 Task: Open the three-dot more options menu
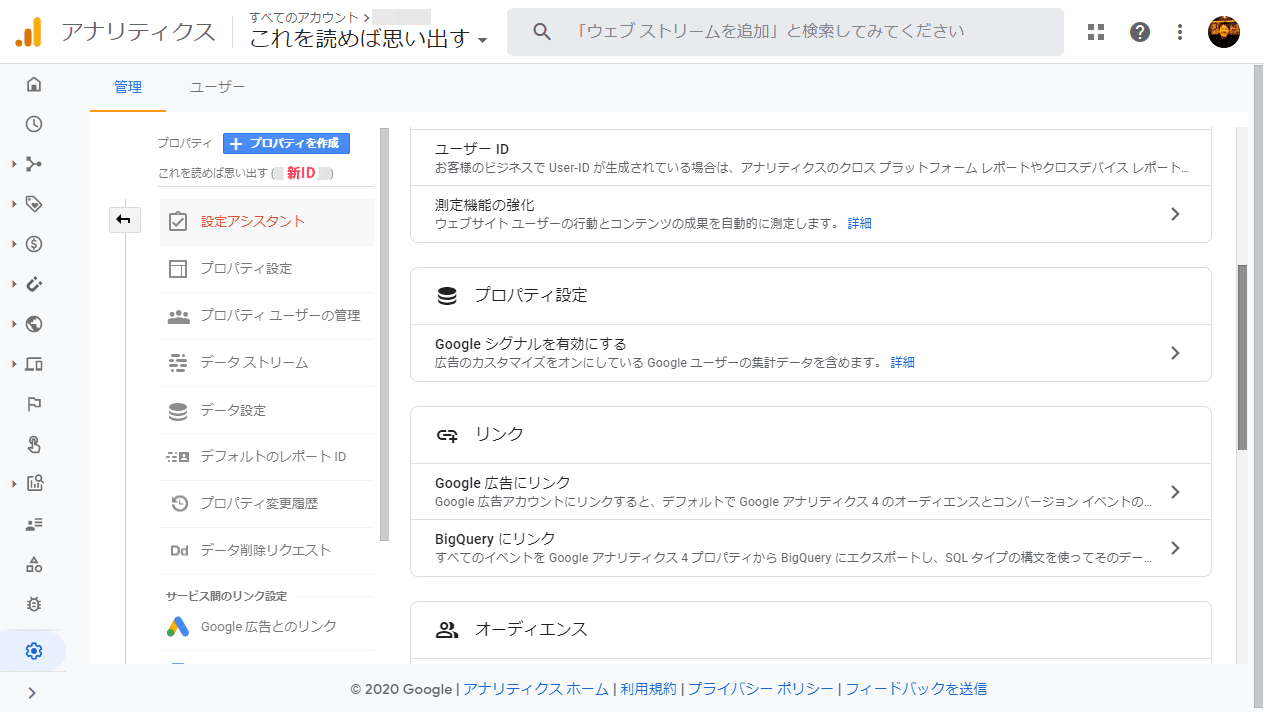(x=1180, y=32)
